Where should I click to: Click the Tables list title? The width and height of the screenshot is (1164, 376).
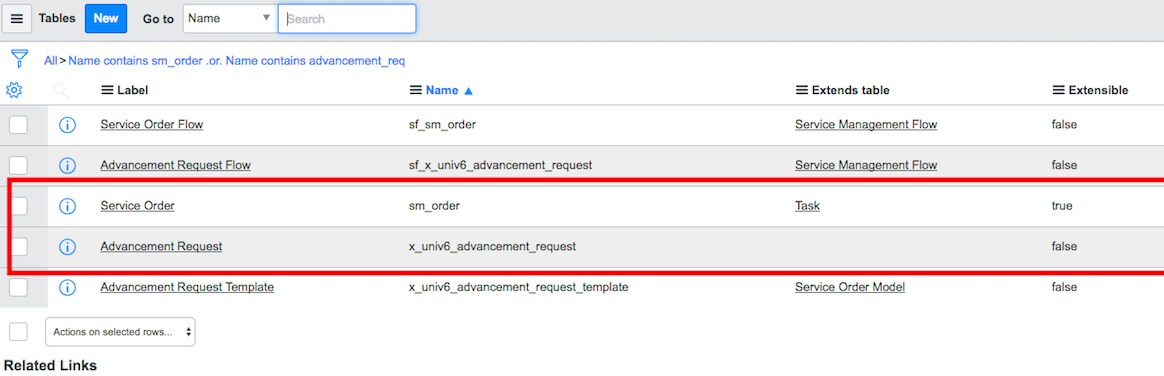point(57,19)
